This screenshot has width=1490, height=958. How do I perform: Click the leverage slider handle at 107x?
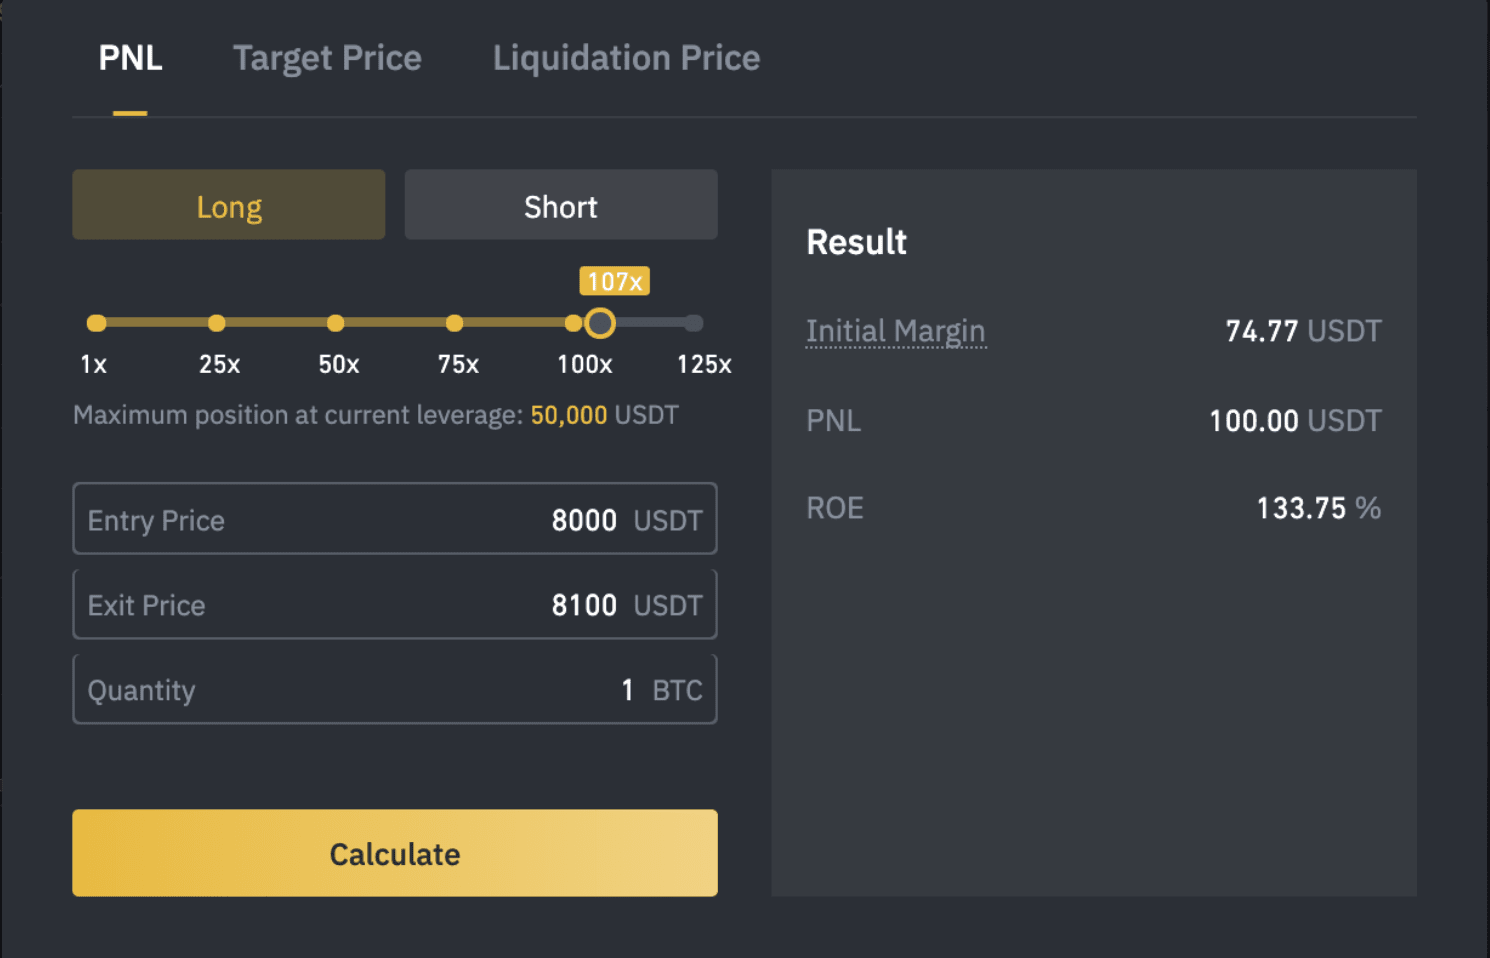pos(600,323)
